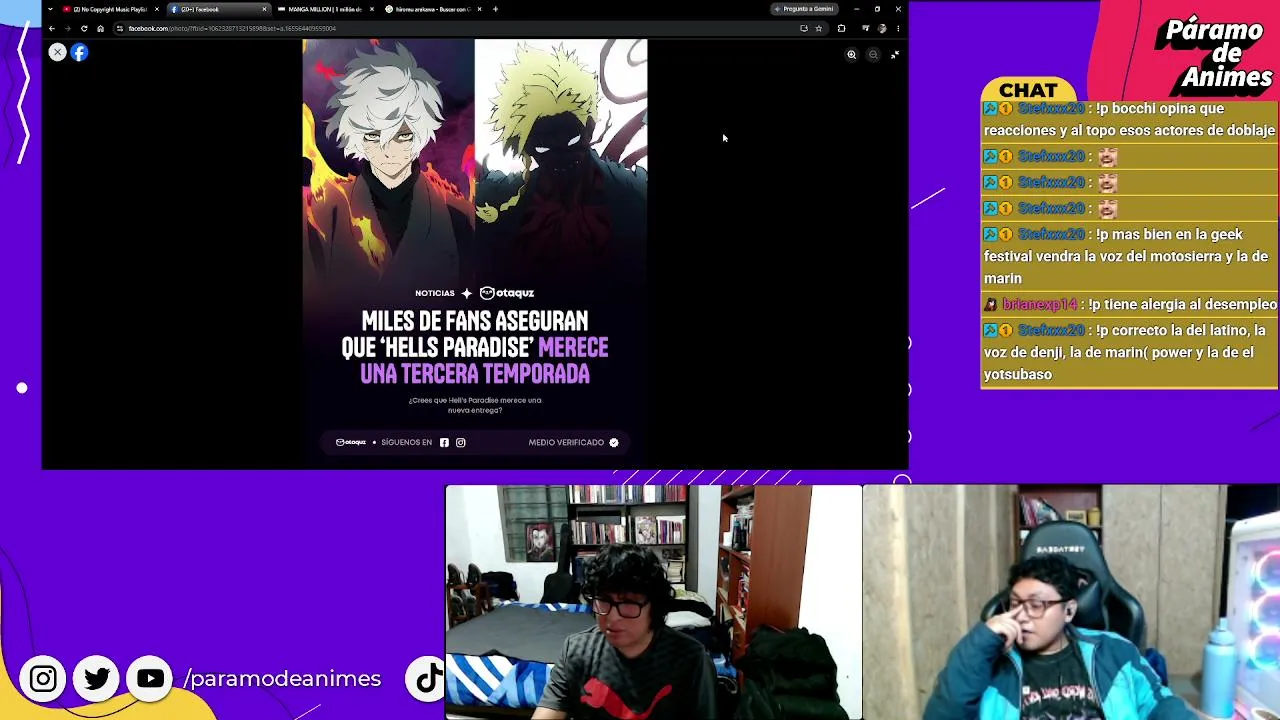This screenshot has height=720, width=1280.
Task: Click the Twitter icon in the stream overlay
Action: [97, 679]
